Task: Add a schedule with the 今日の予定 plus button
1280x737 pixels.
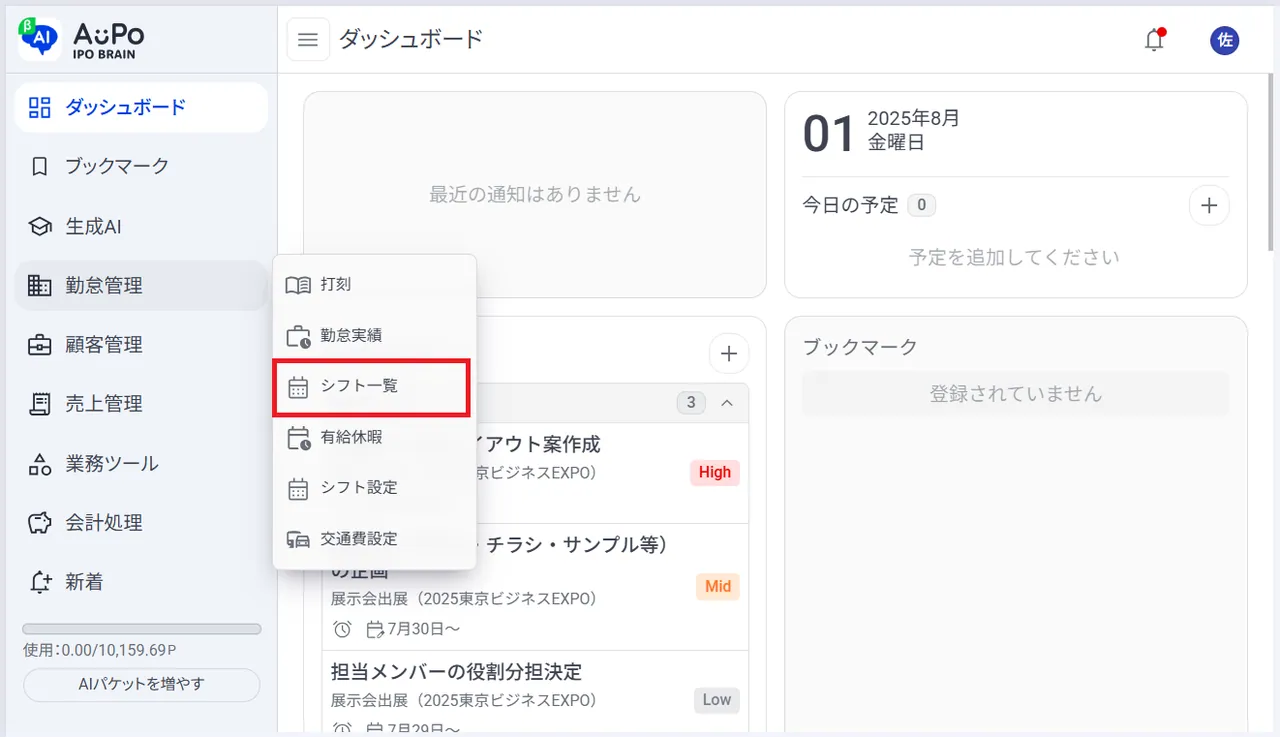Action: tap(1209, 206)
